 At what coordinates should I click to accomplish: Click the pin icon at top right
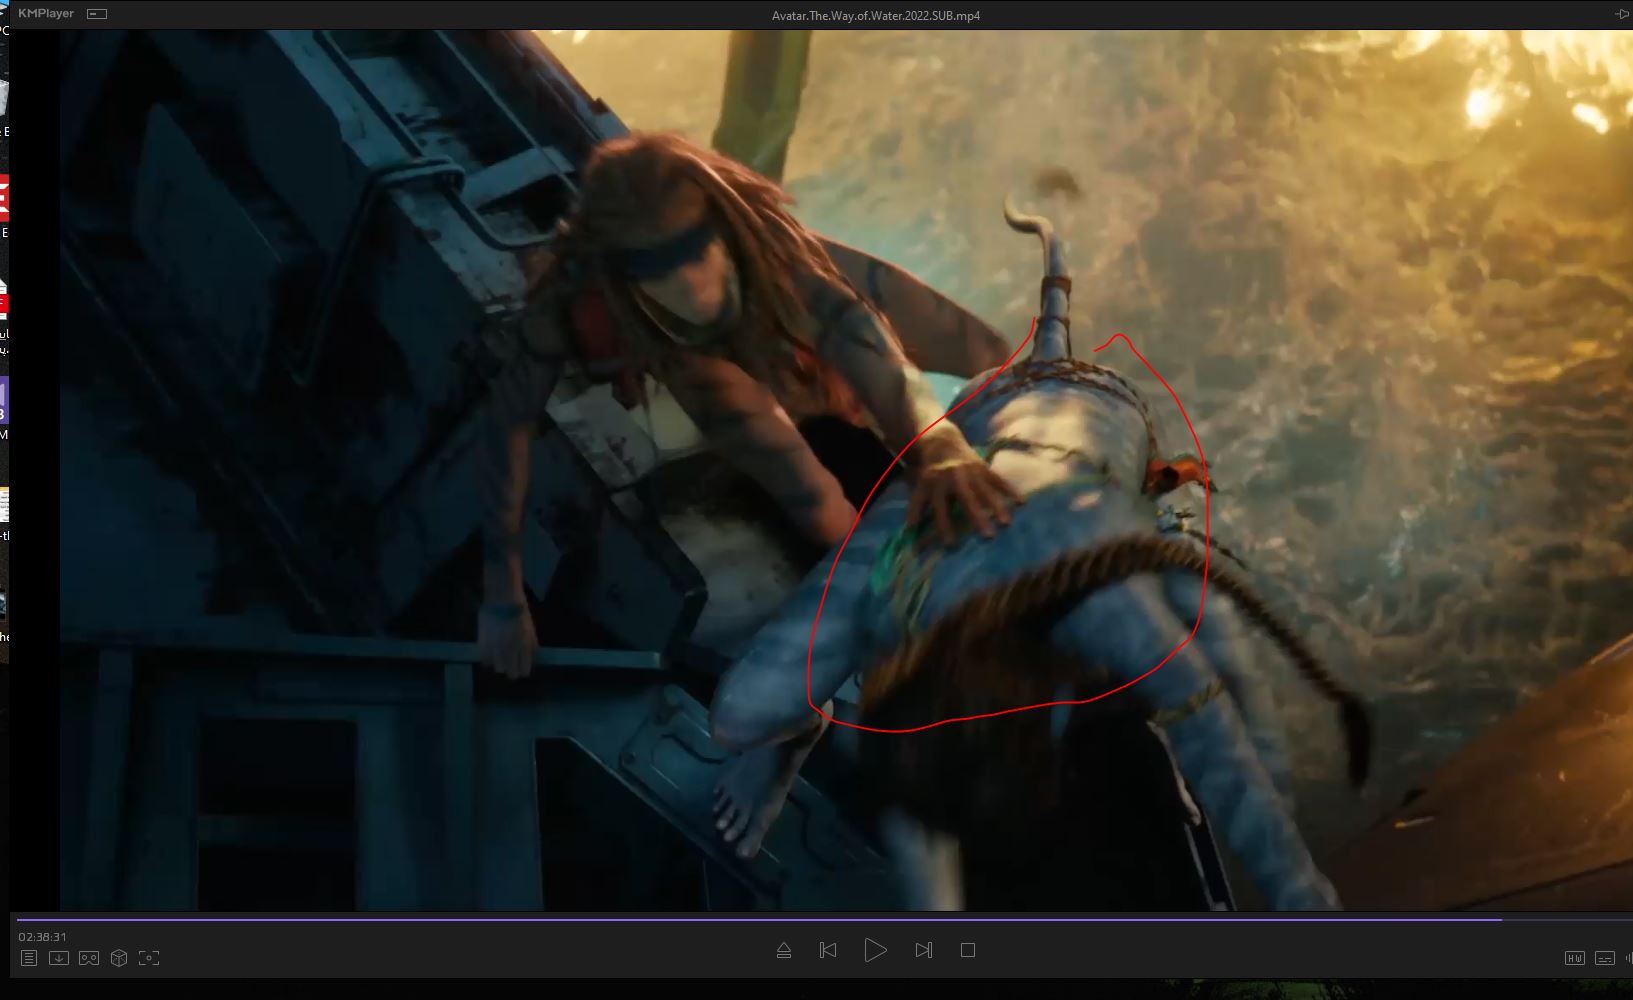1622,14
